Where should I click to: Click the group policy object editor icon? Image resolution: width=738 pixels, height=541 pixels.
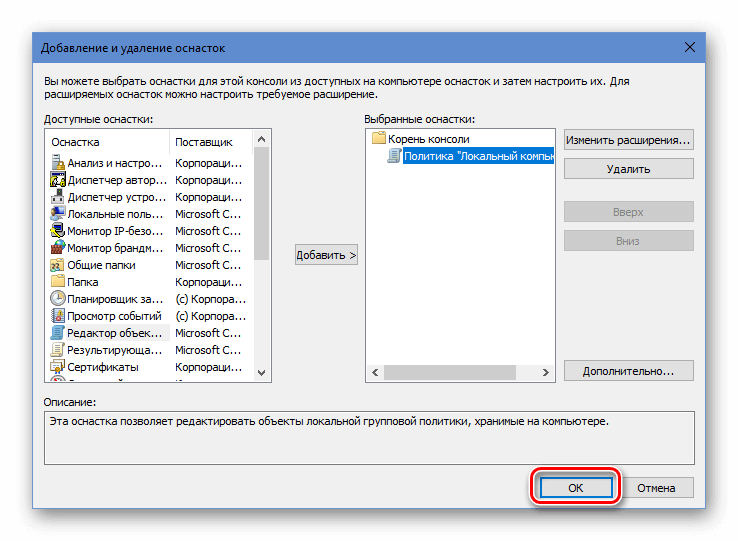click(x=57, y=332)
